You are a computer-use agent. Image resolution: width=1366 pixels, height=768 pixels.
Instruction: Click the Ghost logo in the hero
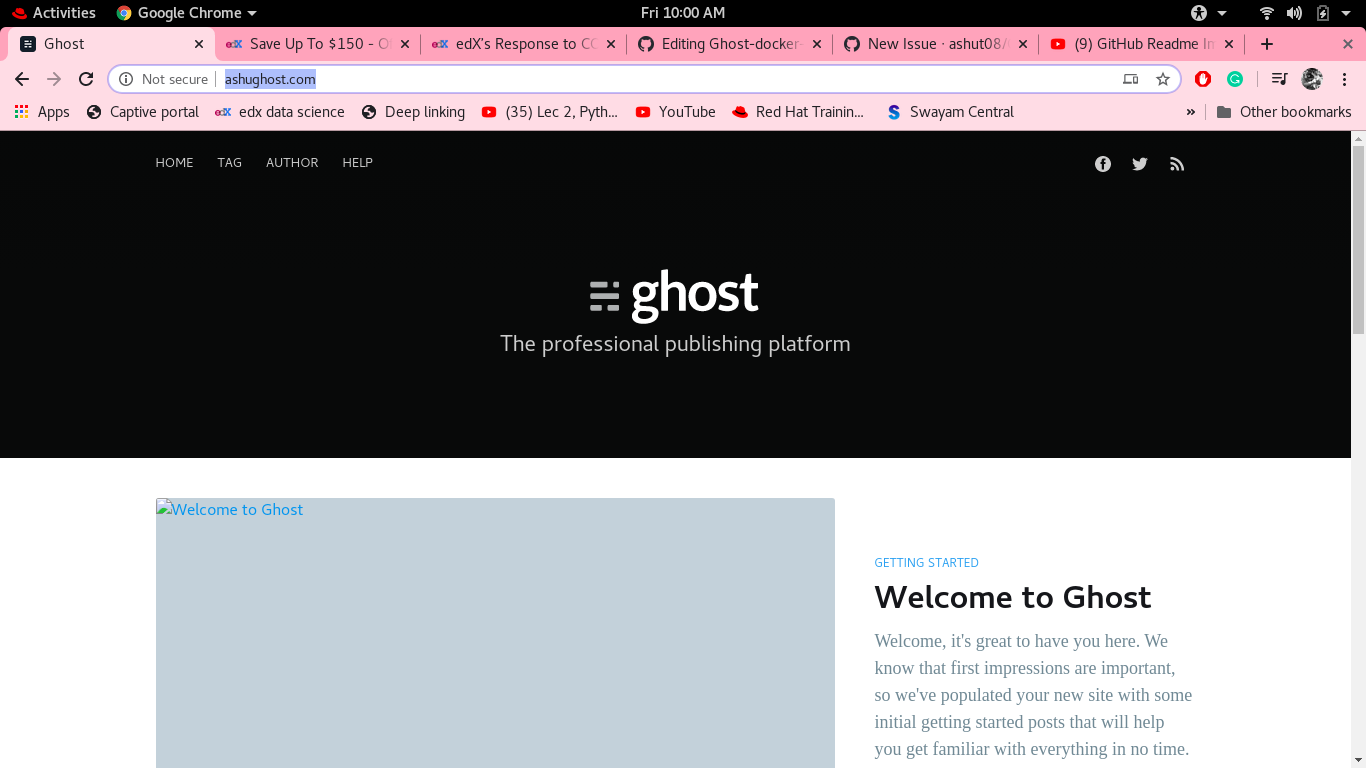tap(674, 294)
